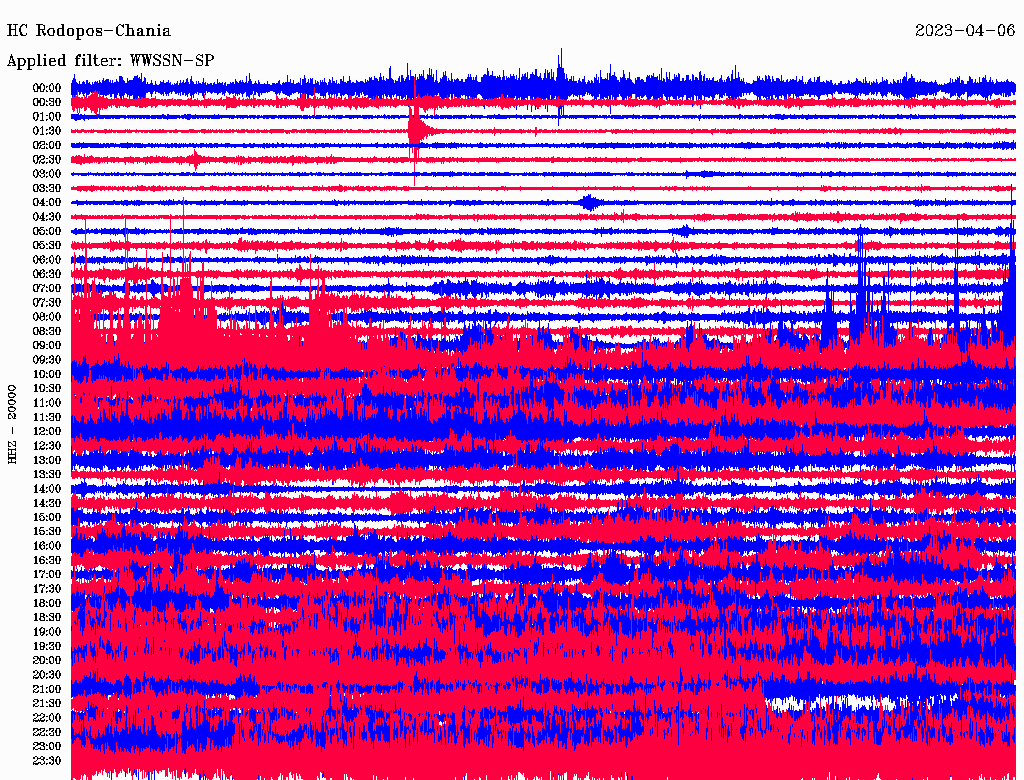1024x780 pixels.
Task: Click the '15:00' time label
Action: [47, 517]
